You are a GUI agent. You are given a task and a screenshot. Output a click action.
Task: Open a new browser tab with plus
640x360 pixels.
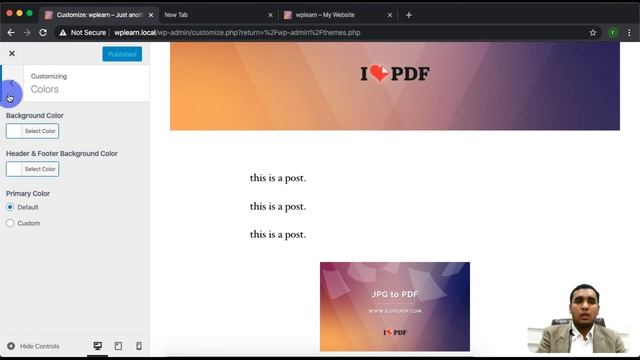coord(409,15)
